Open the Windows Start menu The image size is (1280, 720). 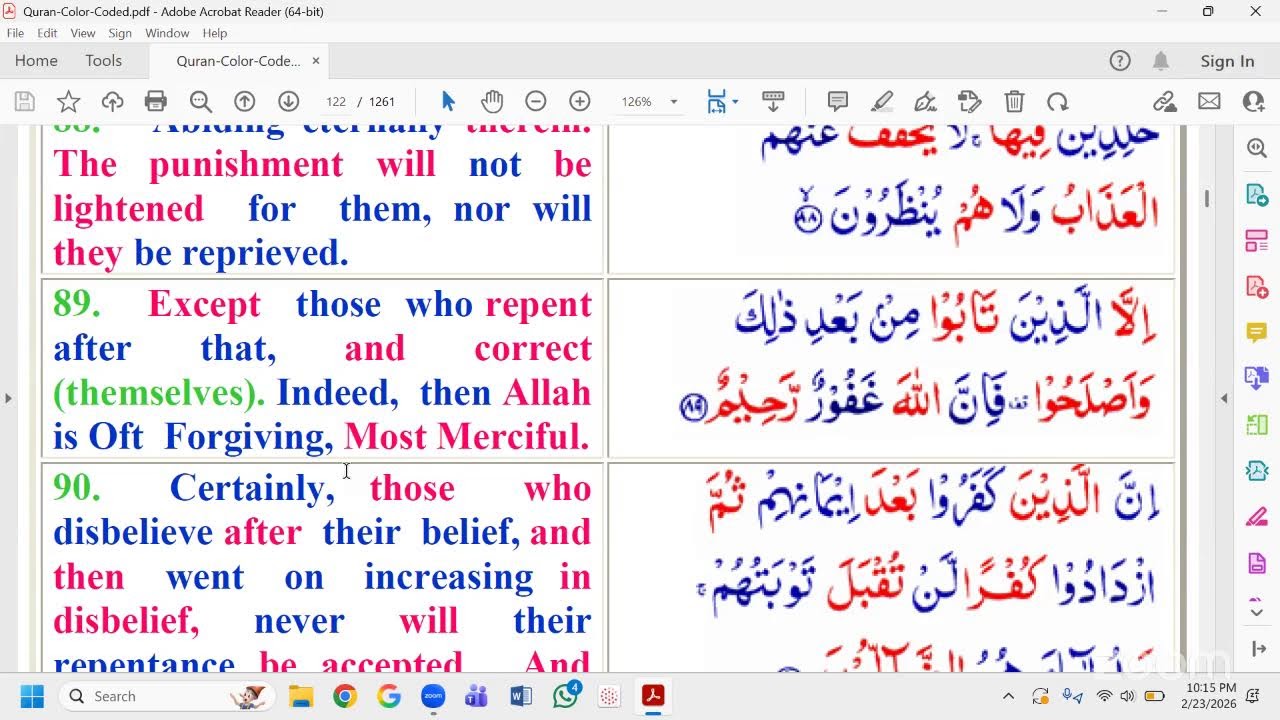32,696
